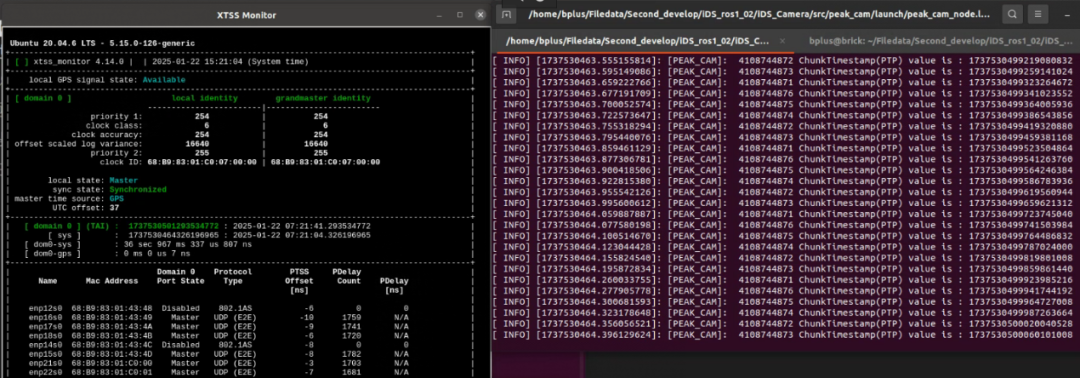Click the log line timestamped 1737530464.123044428
Image resolution: width=1080 pixels, height=378 pixels.
(x=782, y=248)
